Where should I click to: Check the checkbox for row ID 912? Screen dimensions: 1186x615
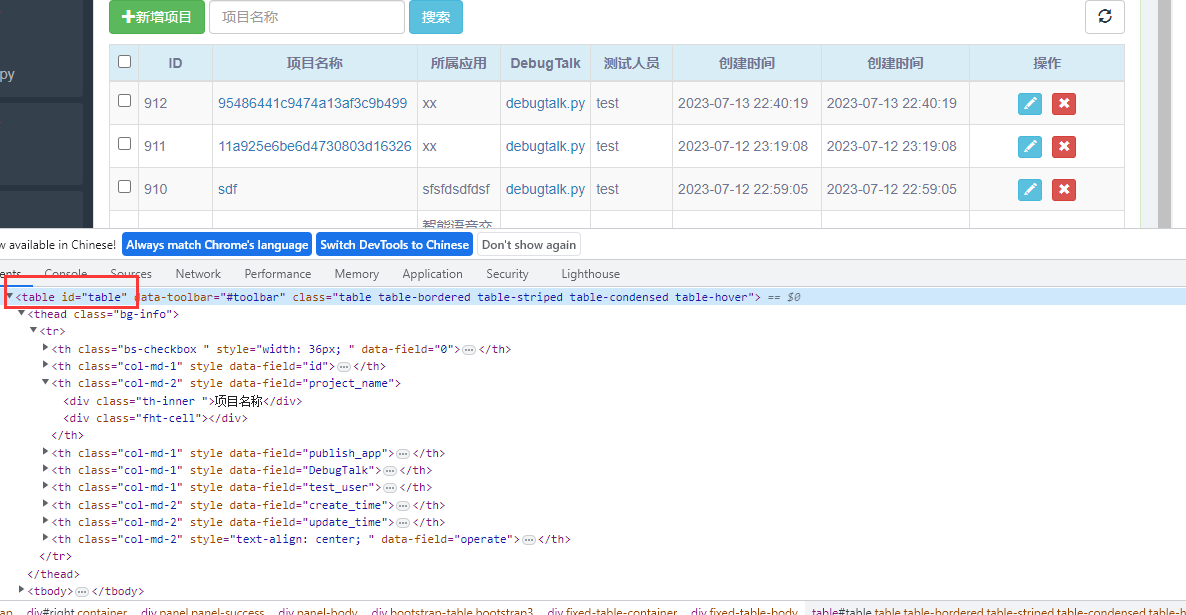tap(124, 100)
